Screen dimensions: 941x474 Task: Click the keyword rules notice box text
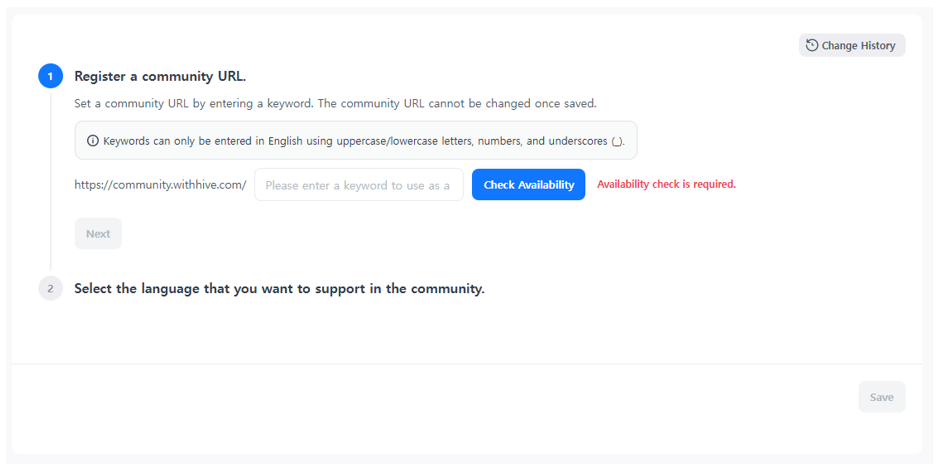[x=364, y=141]
